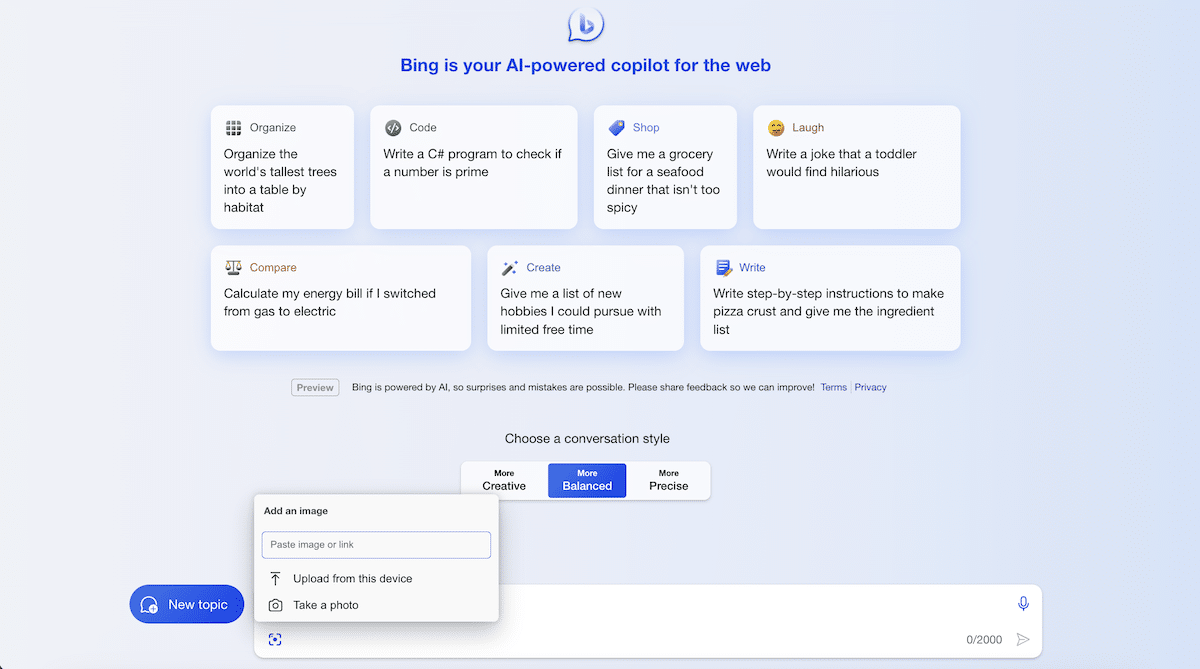Click the microphone voice input icon
The image size is (1200, 669).
click(x=1023, y=604)
